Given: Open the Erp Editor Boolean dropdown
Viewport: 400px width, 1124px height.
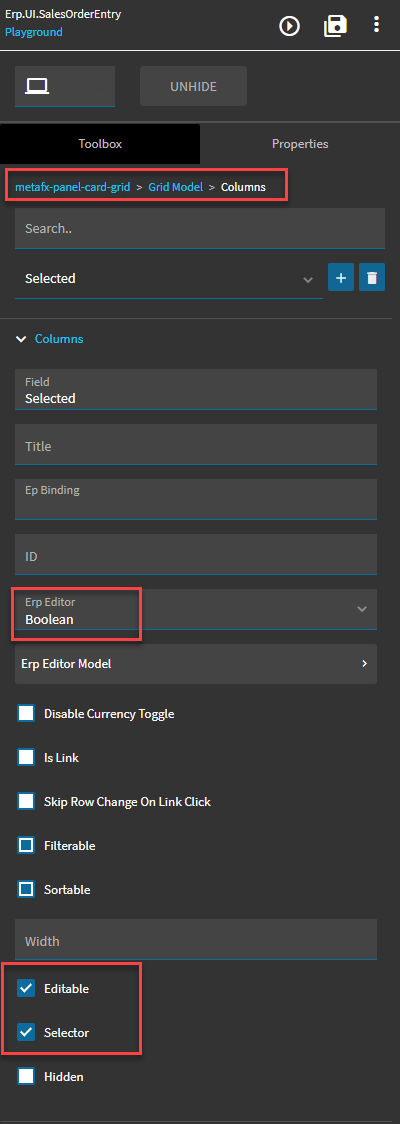Looking at the screenshot, I should pos(196,609).
